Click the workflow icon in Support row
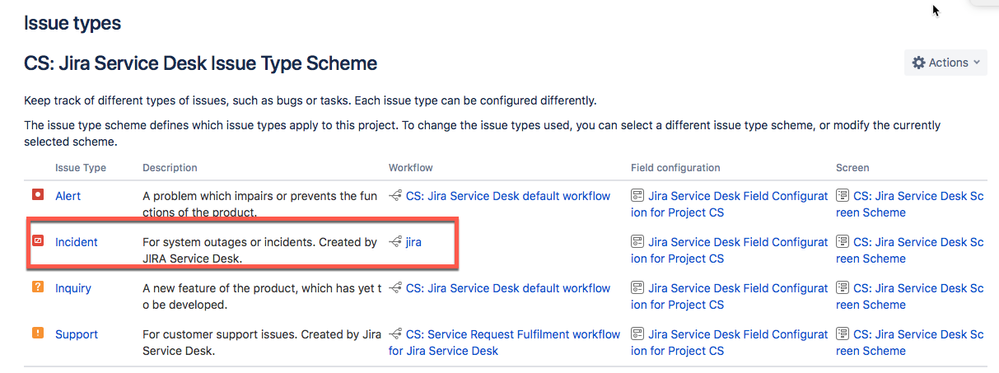This screenshot has width=999, height=373. tap(396, 334)
